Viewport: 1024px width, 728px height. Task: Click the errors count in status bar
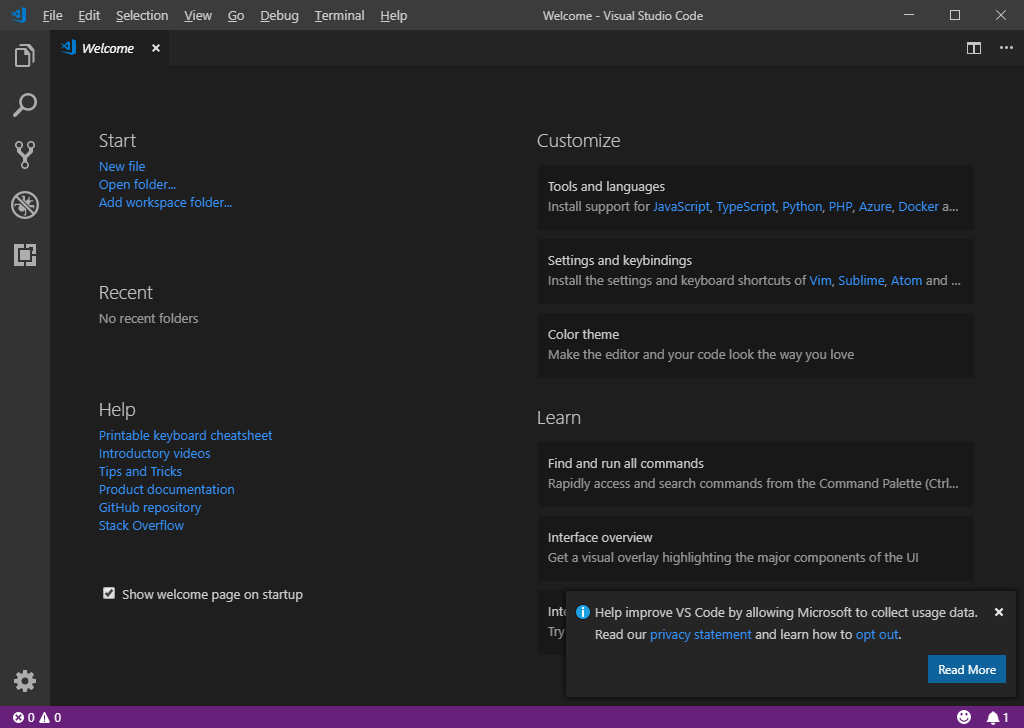coord(24,718)
